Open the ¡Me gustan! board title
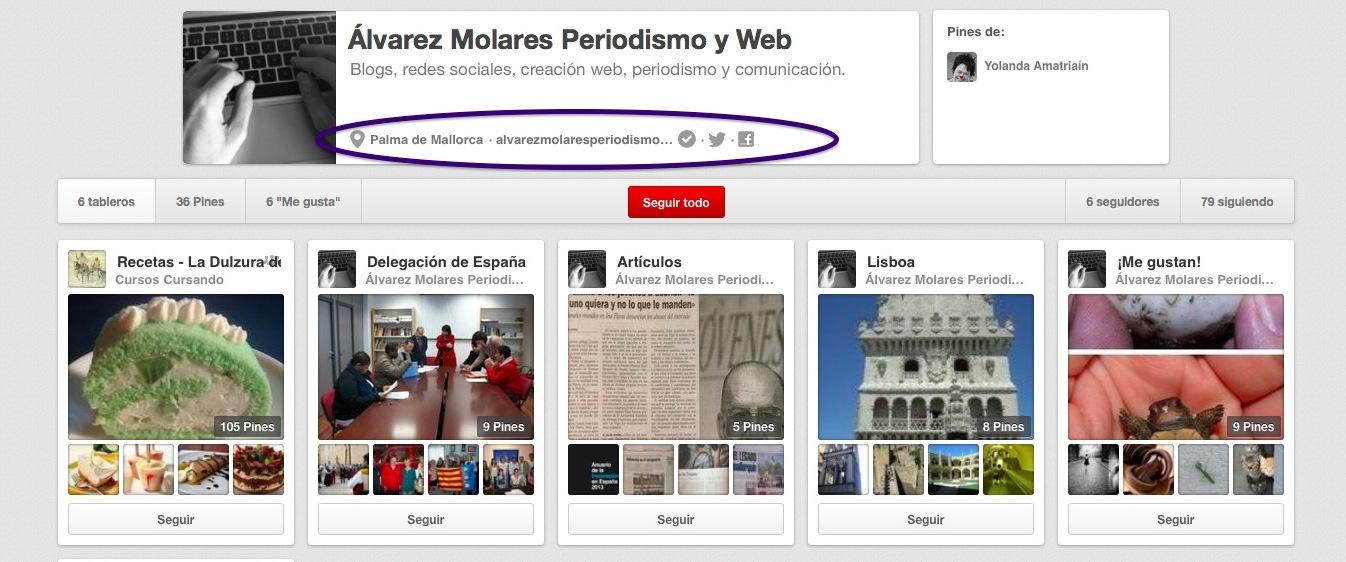 [x=1159, y=262]
